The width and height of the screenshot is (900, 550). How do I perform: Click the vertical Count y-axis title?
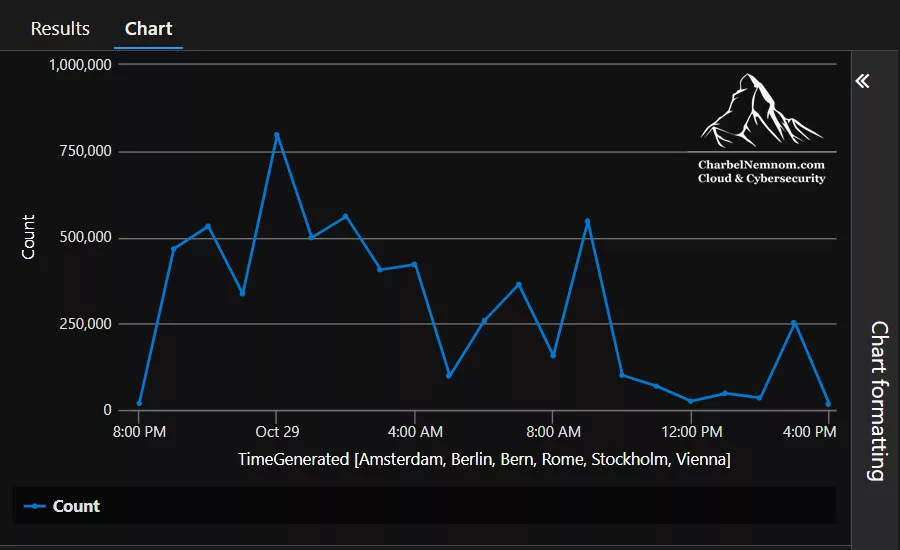pyautogui.click(x=28, y=237)
